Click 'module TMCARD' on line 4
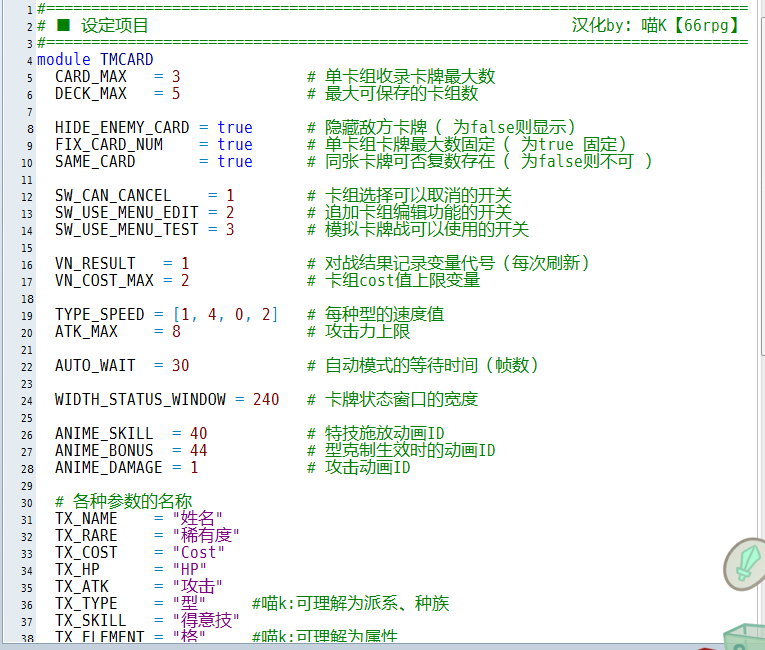This screenshot has width=765, height=650. 95,60
